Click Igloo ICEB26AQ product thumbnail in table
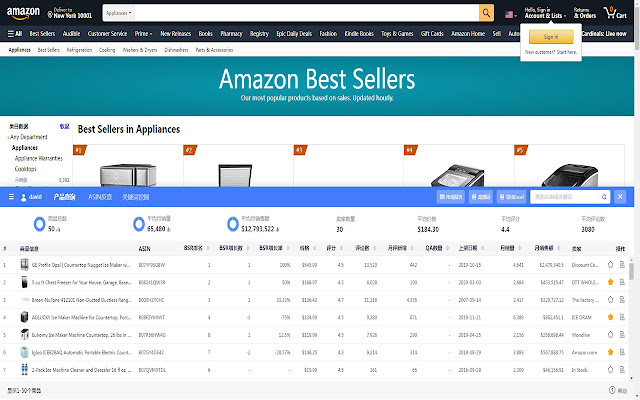 tap(24, 352)
